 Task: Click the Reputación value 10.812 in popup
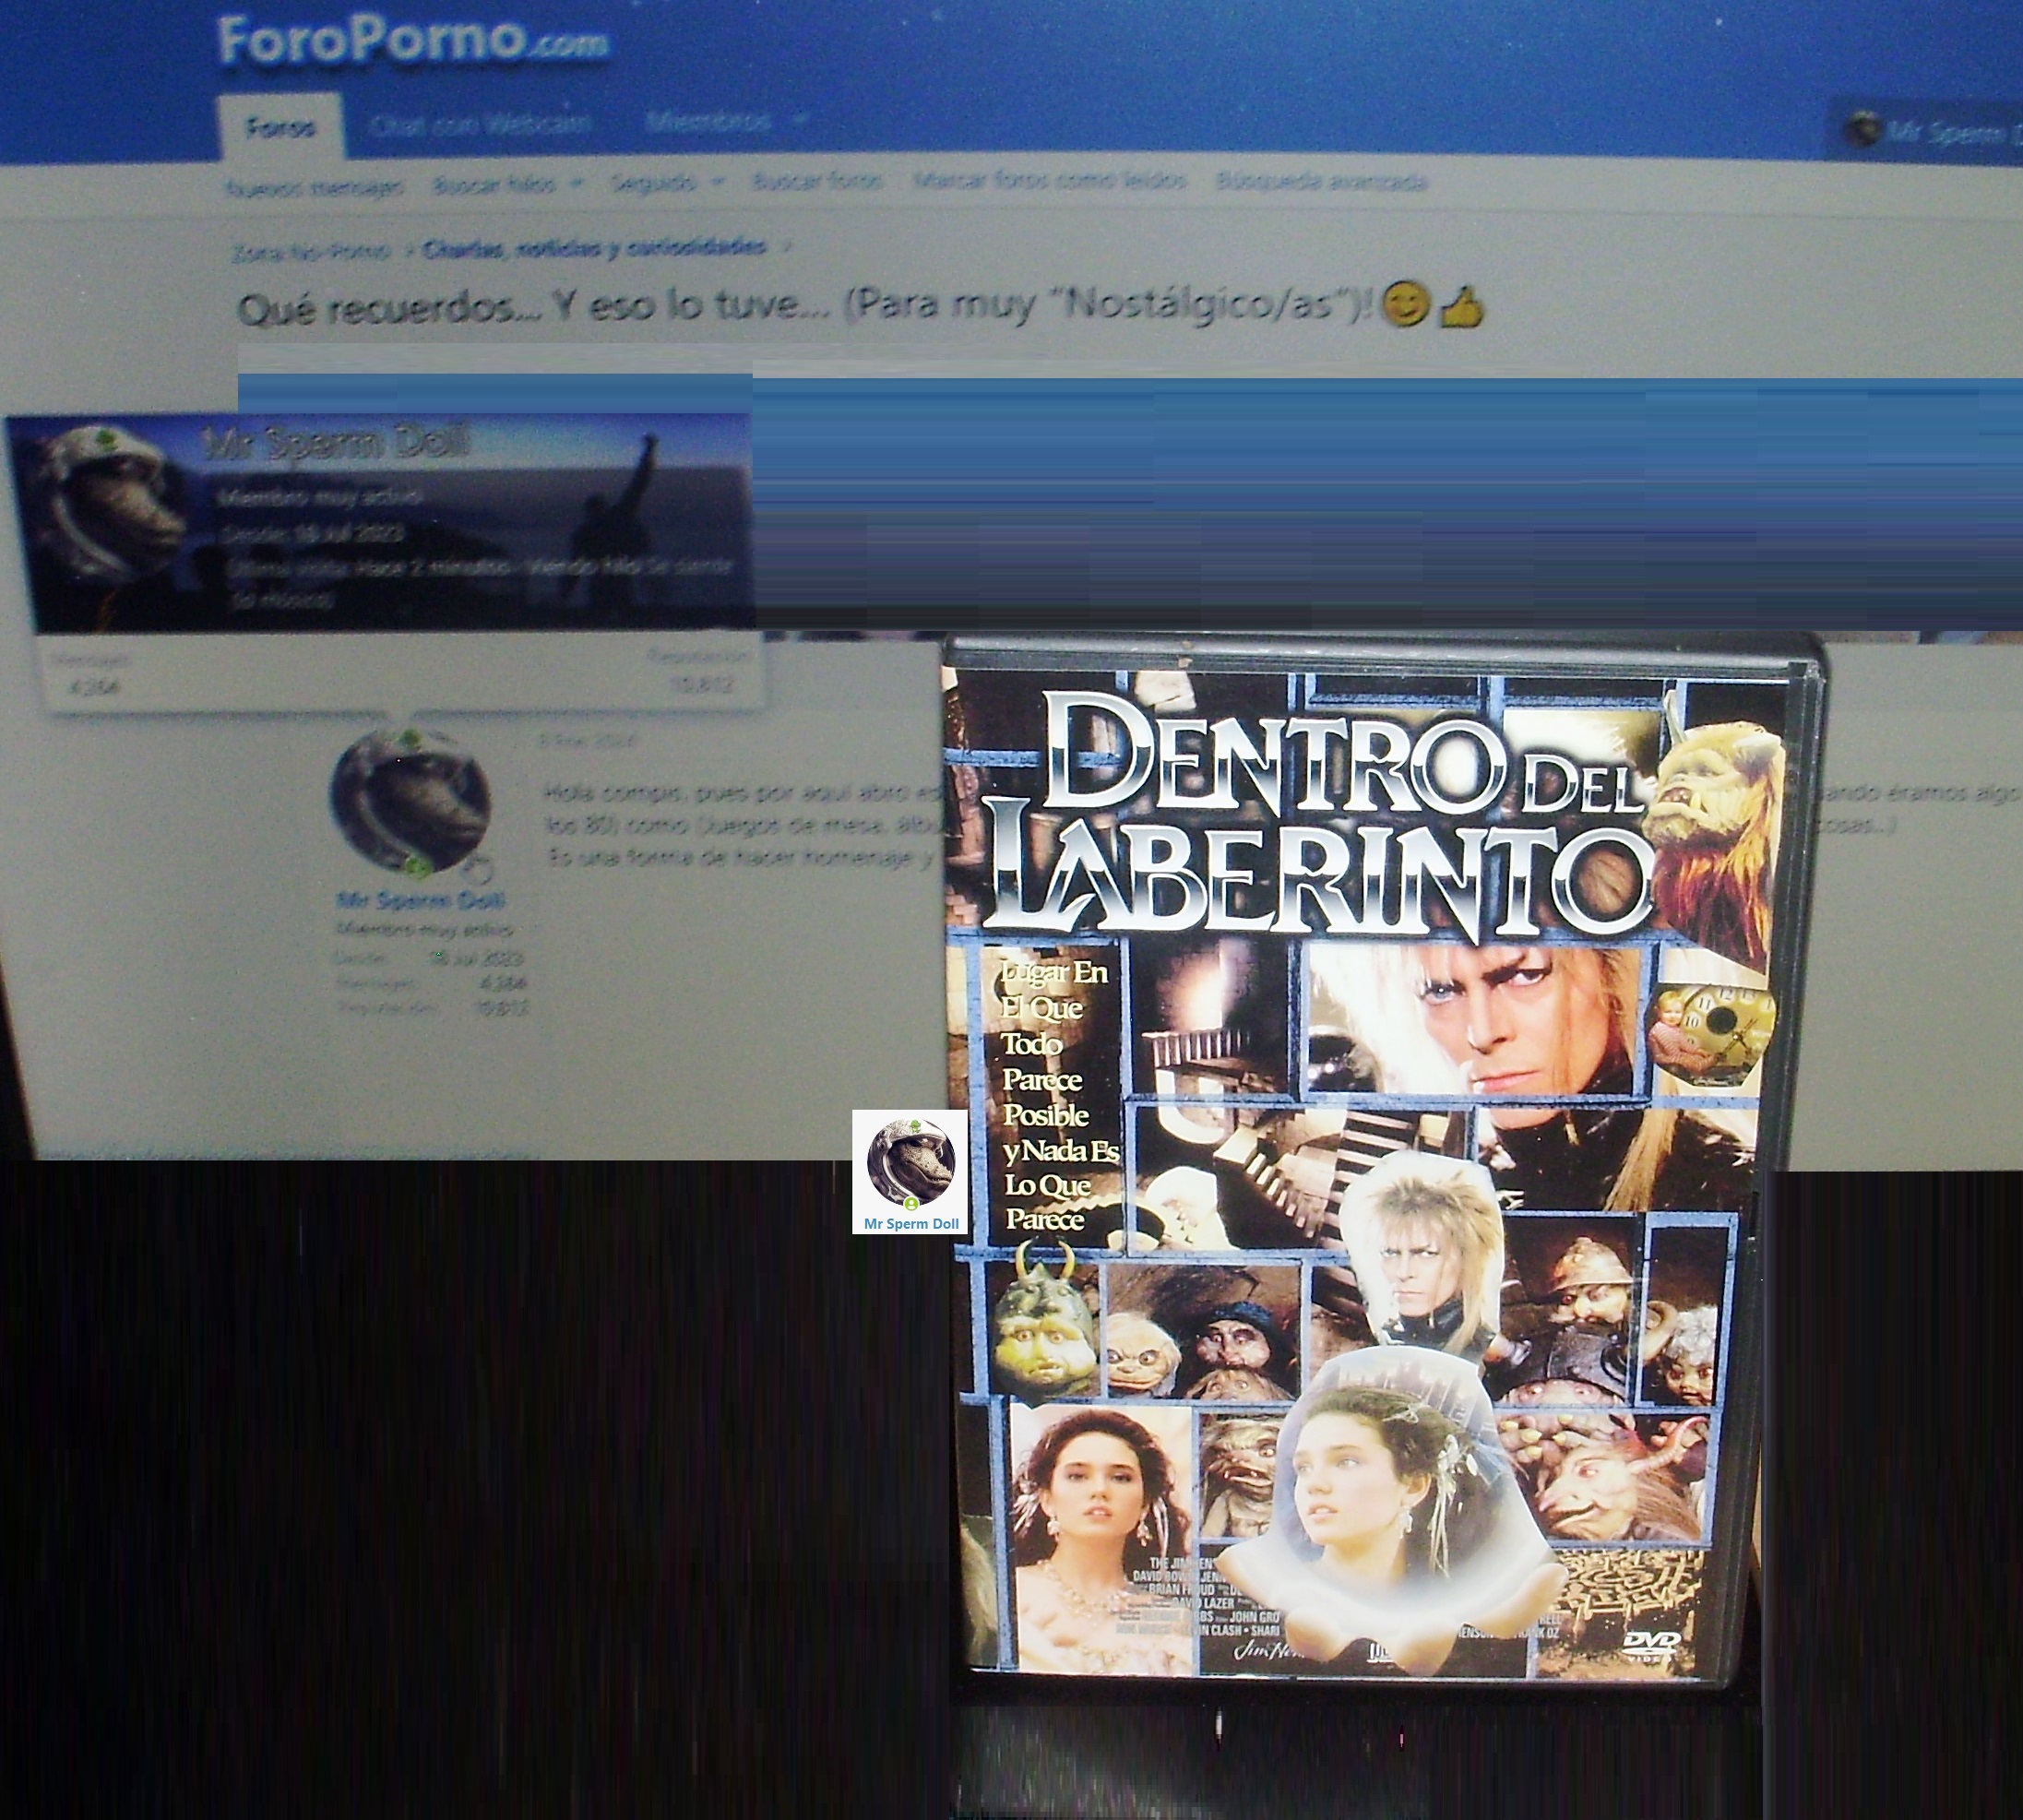704,685
